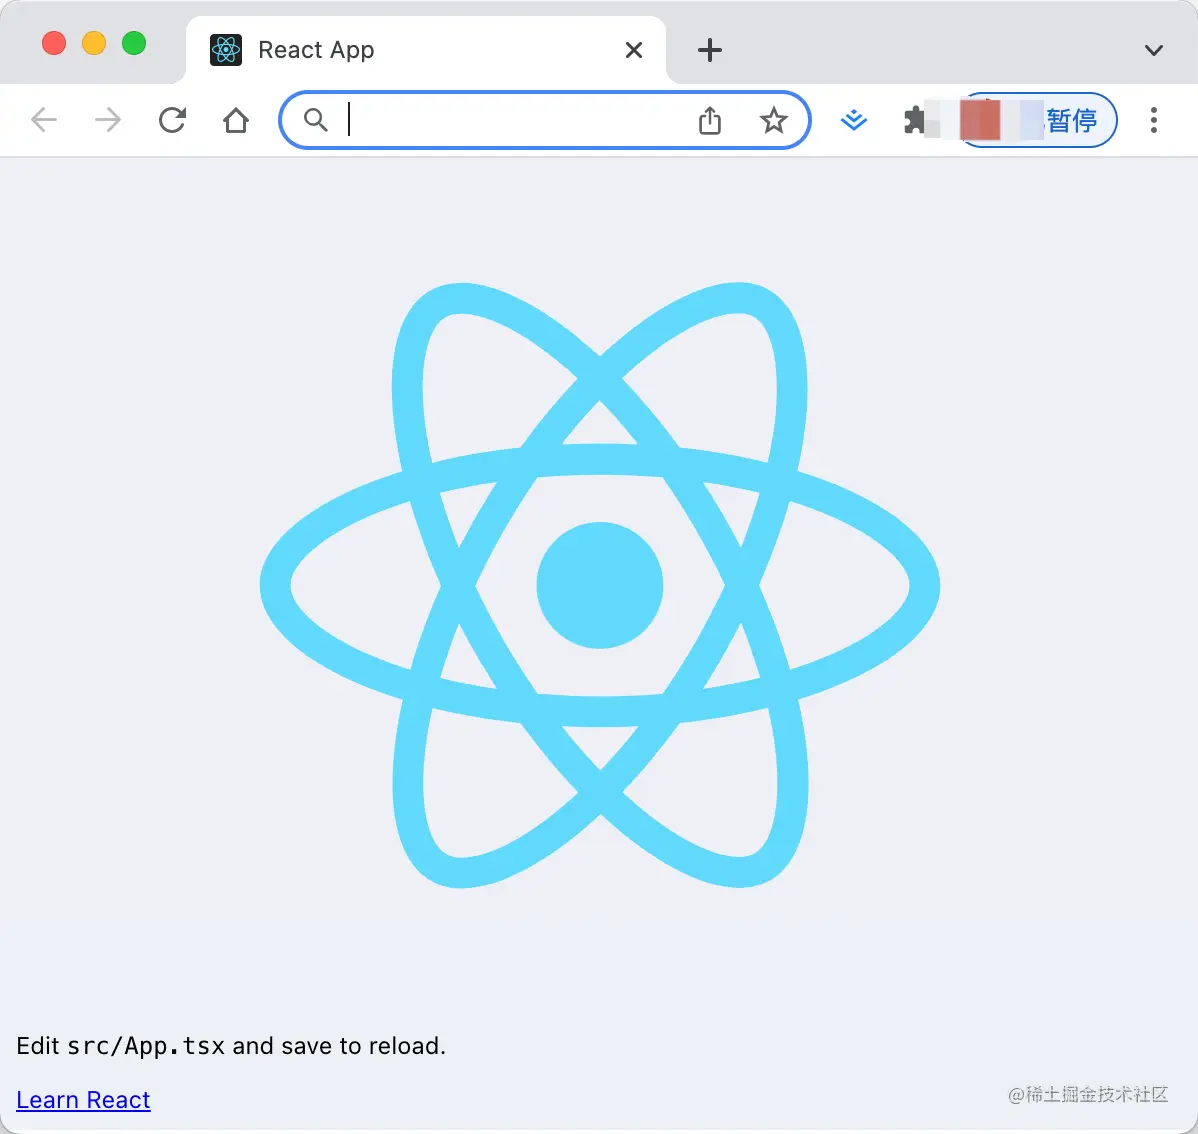Reload the React App page
The width and height of the screenshot is (1198, 1134).
point(172,120)
